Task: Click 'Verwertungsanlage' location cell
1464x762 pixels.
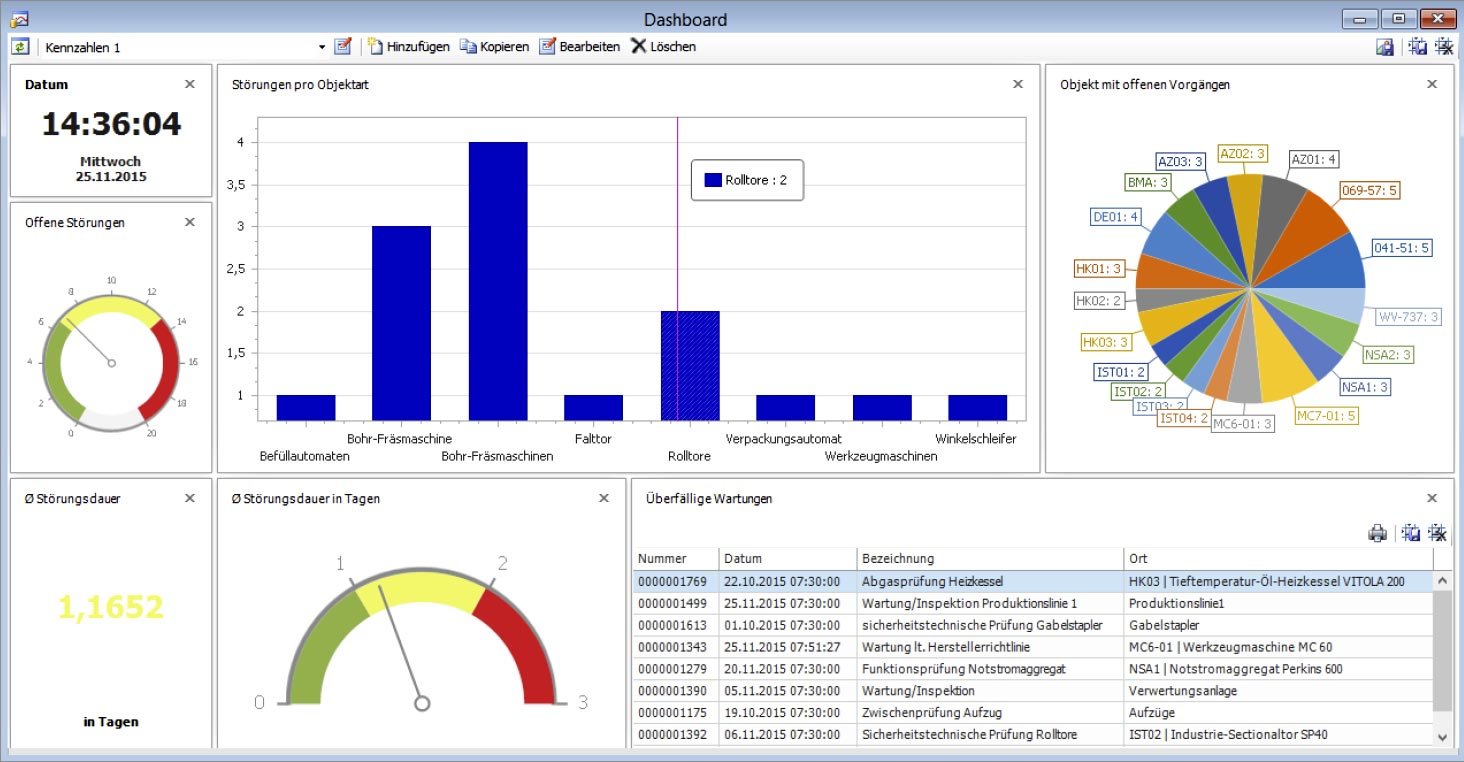Action: [1278, 691]
